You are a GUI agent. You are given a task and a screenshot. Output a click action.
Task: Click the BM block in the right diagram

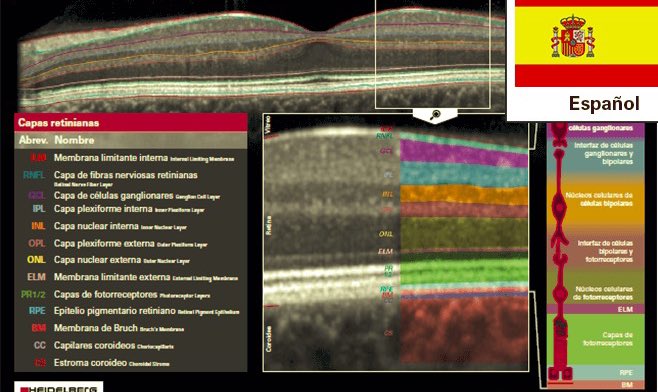595,384
